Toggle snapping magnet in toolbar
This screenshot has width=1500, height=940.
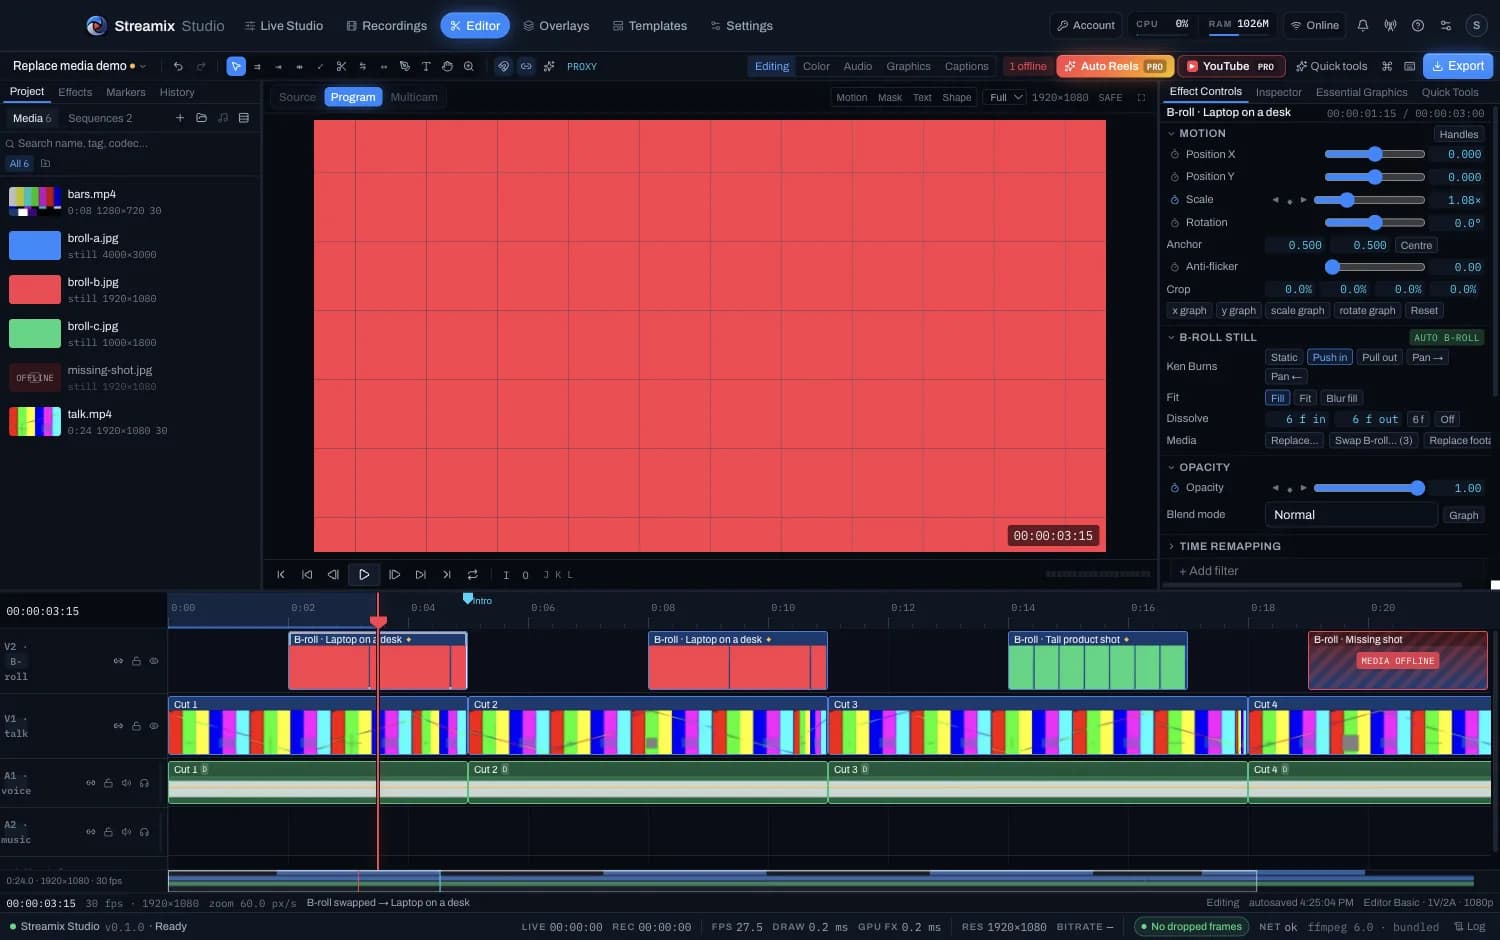pos(504,66)
